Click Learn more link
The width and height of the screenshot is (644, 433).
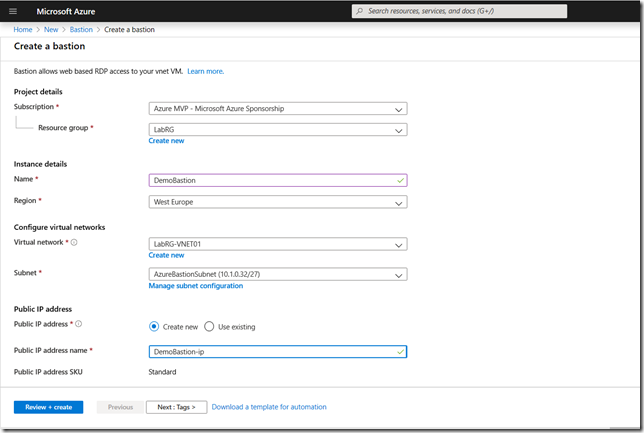pos(205,71)
